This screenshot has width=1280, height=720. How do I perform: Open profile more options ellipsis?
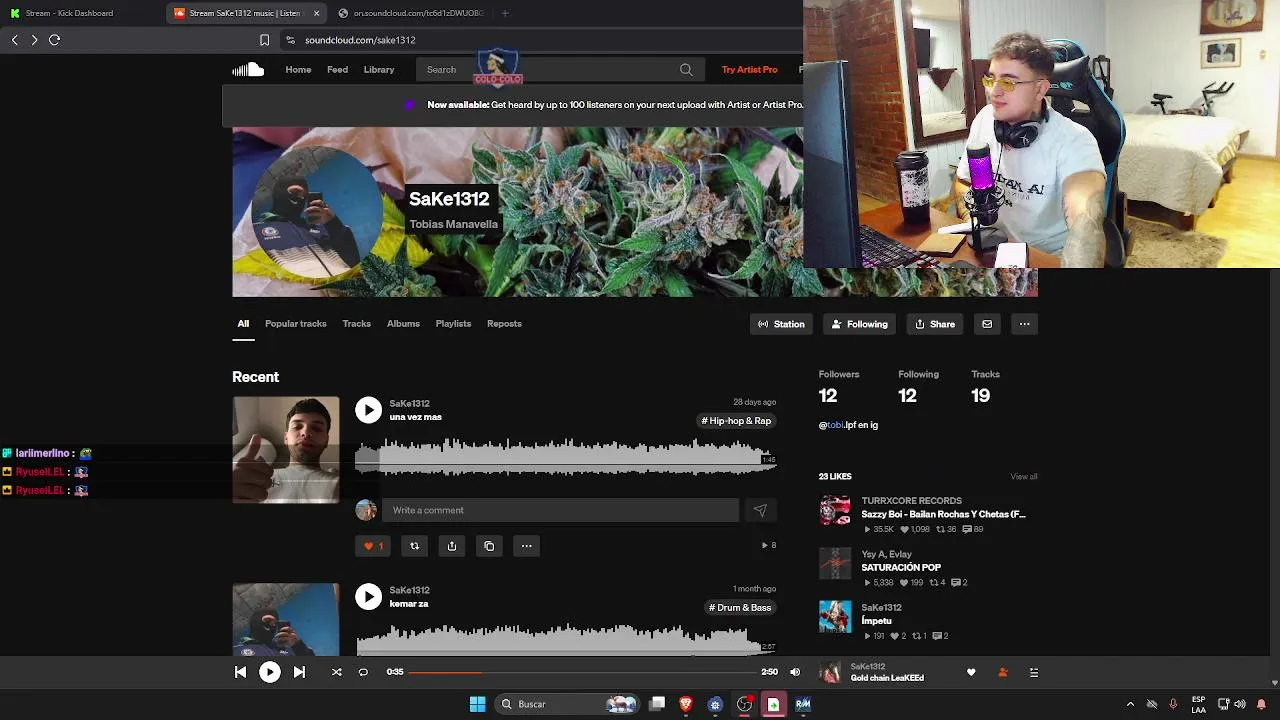1024,324
